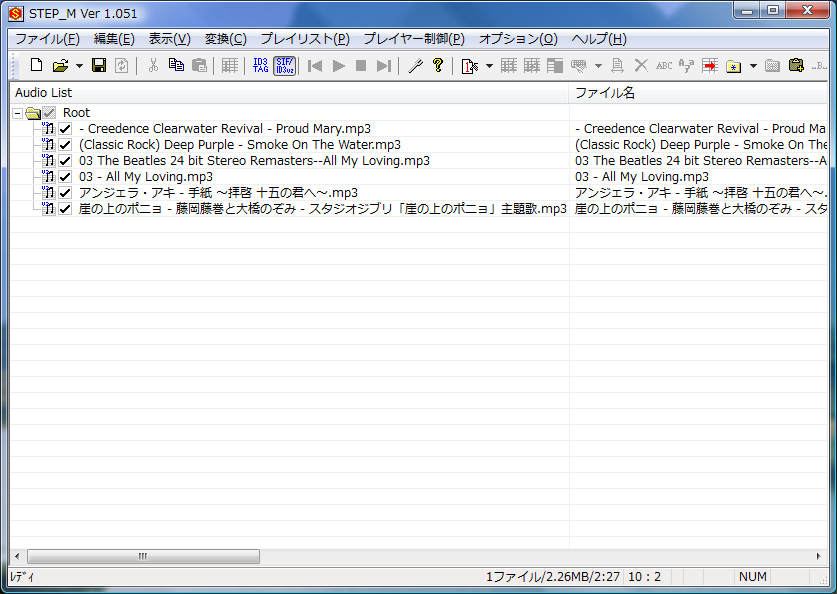Open the プレイリスト(P) menu
This screenshot has width=837, height=594.
(x=305, y=39)
